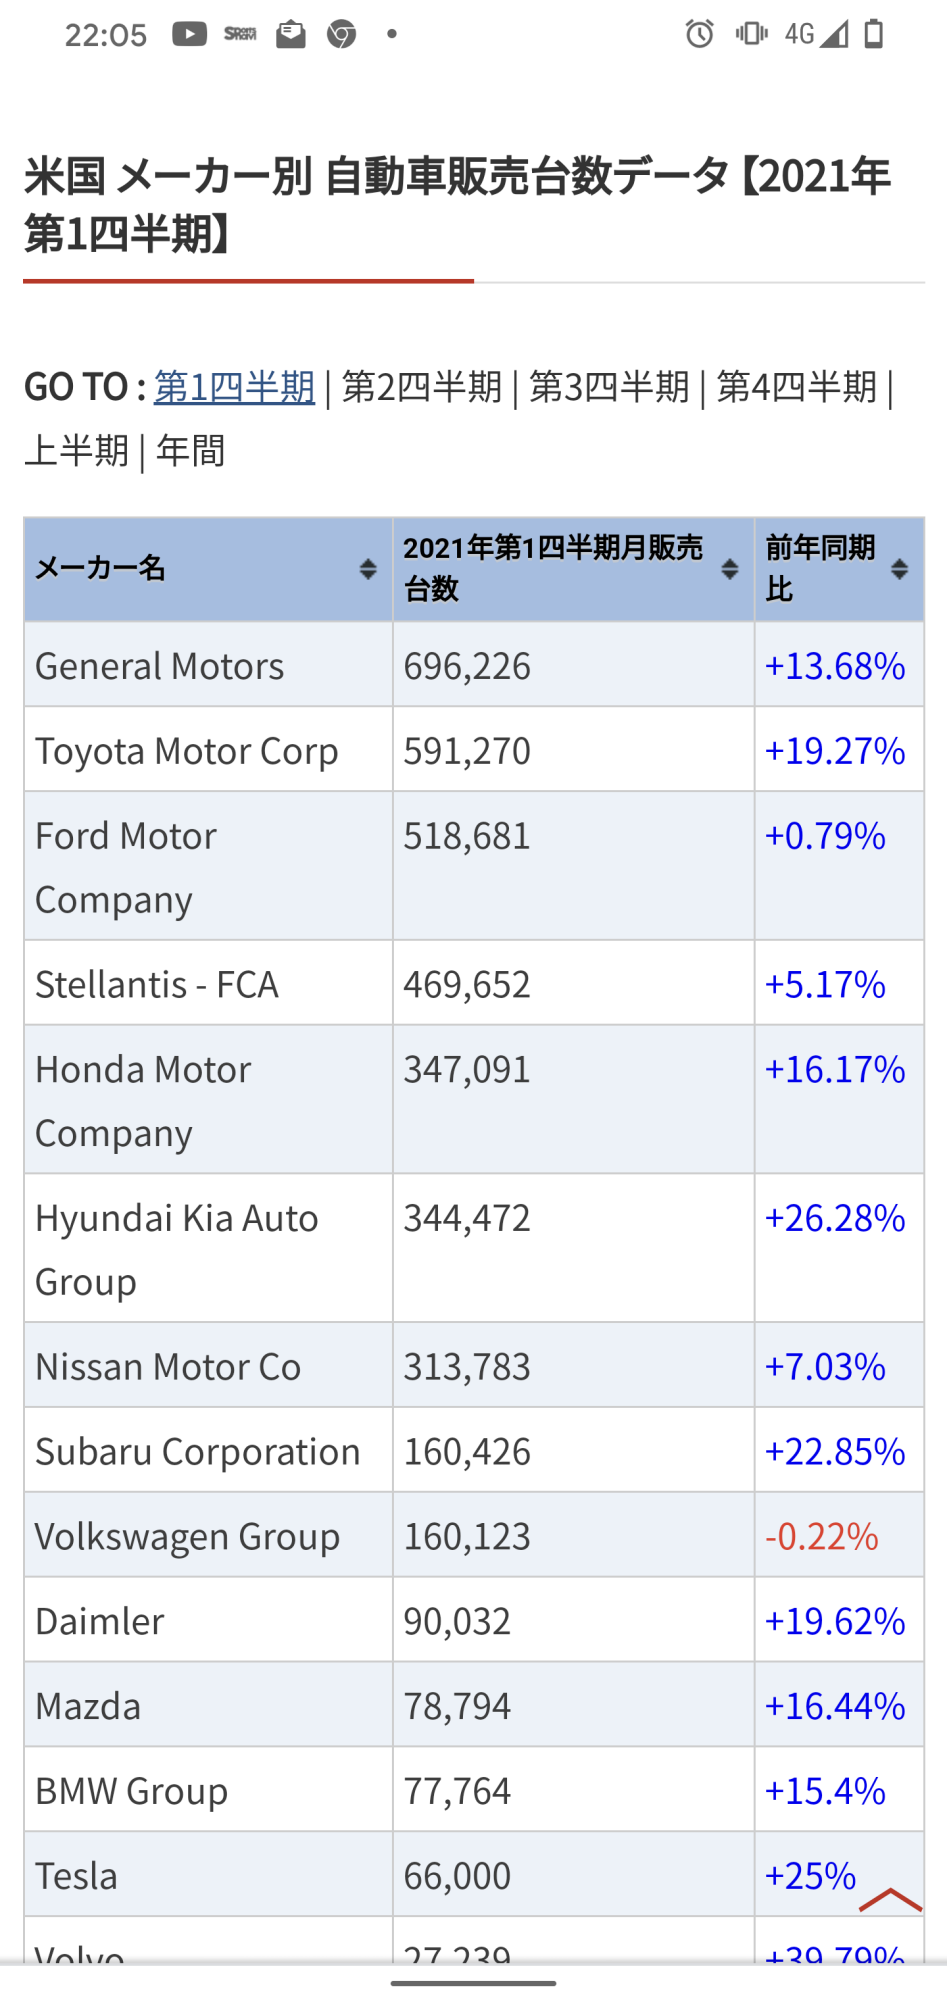Go to 第2四半期 section

(421, 387)
